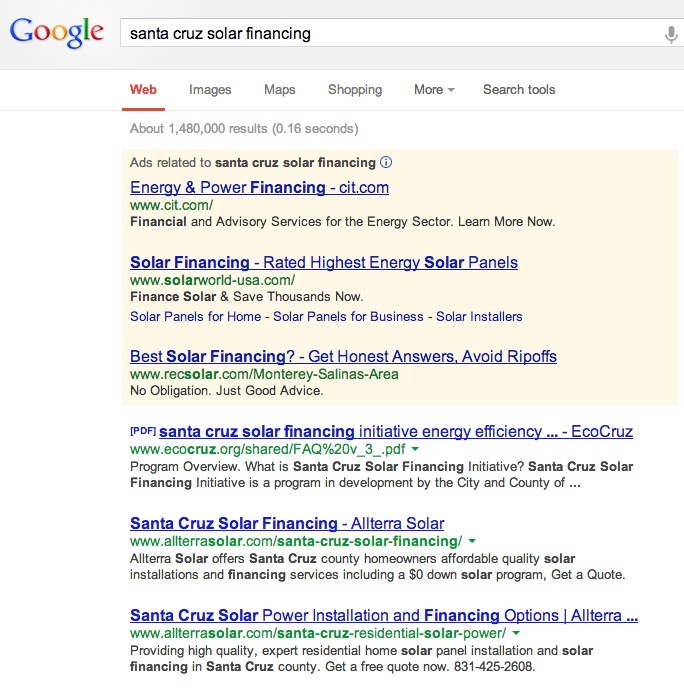
Task: Open Search tools
Action: click(519, 90)
